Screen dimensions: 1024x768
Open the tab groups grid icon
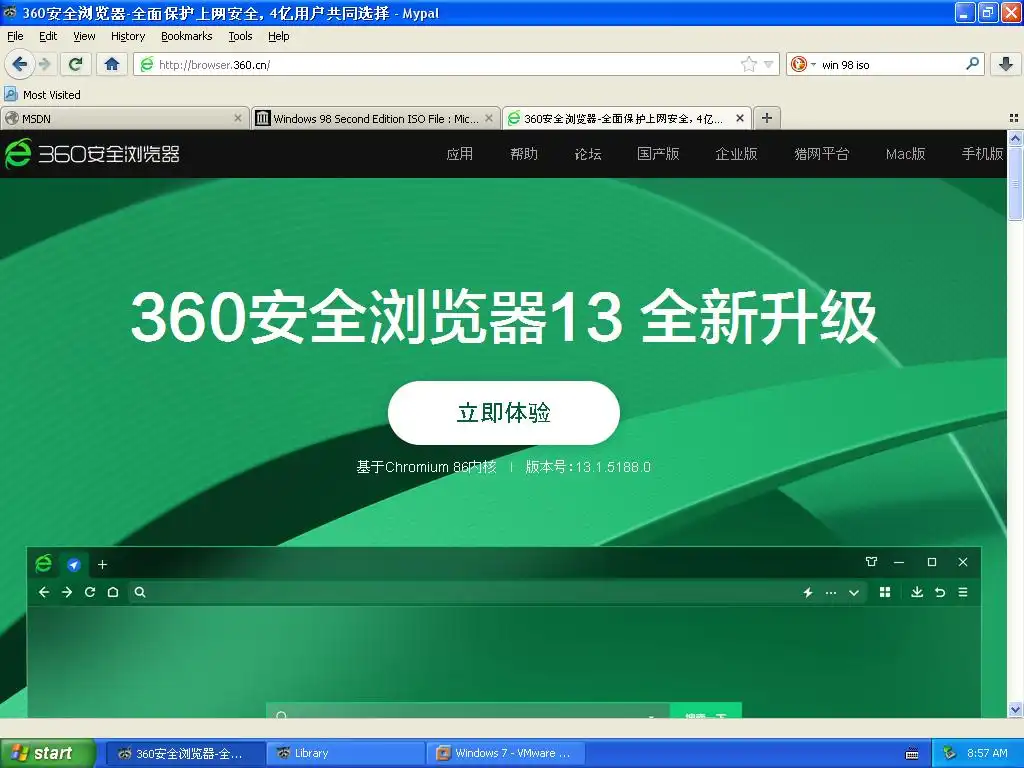(1014, 118)
